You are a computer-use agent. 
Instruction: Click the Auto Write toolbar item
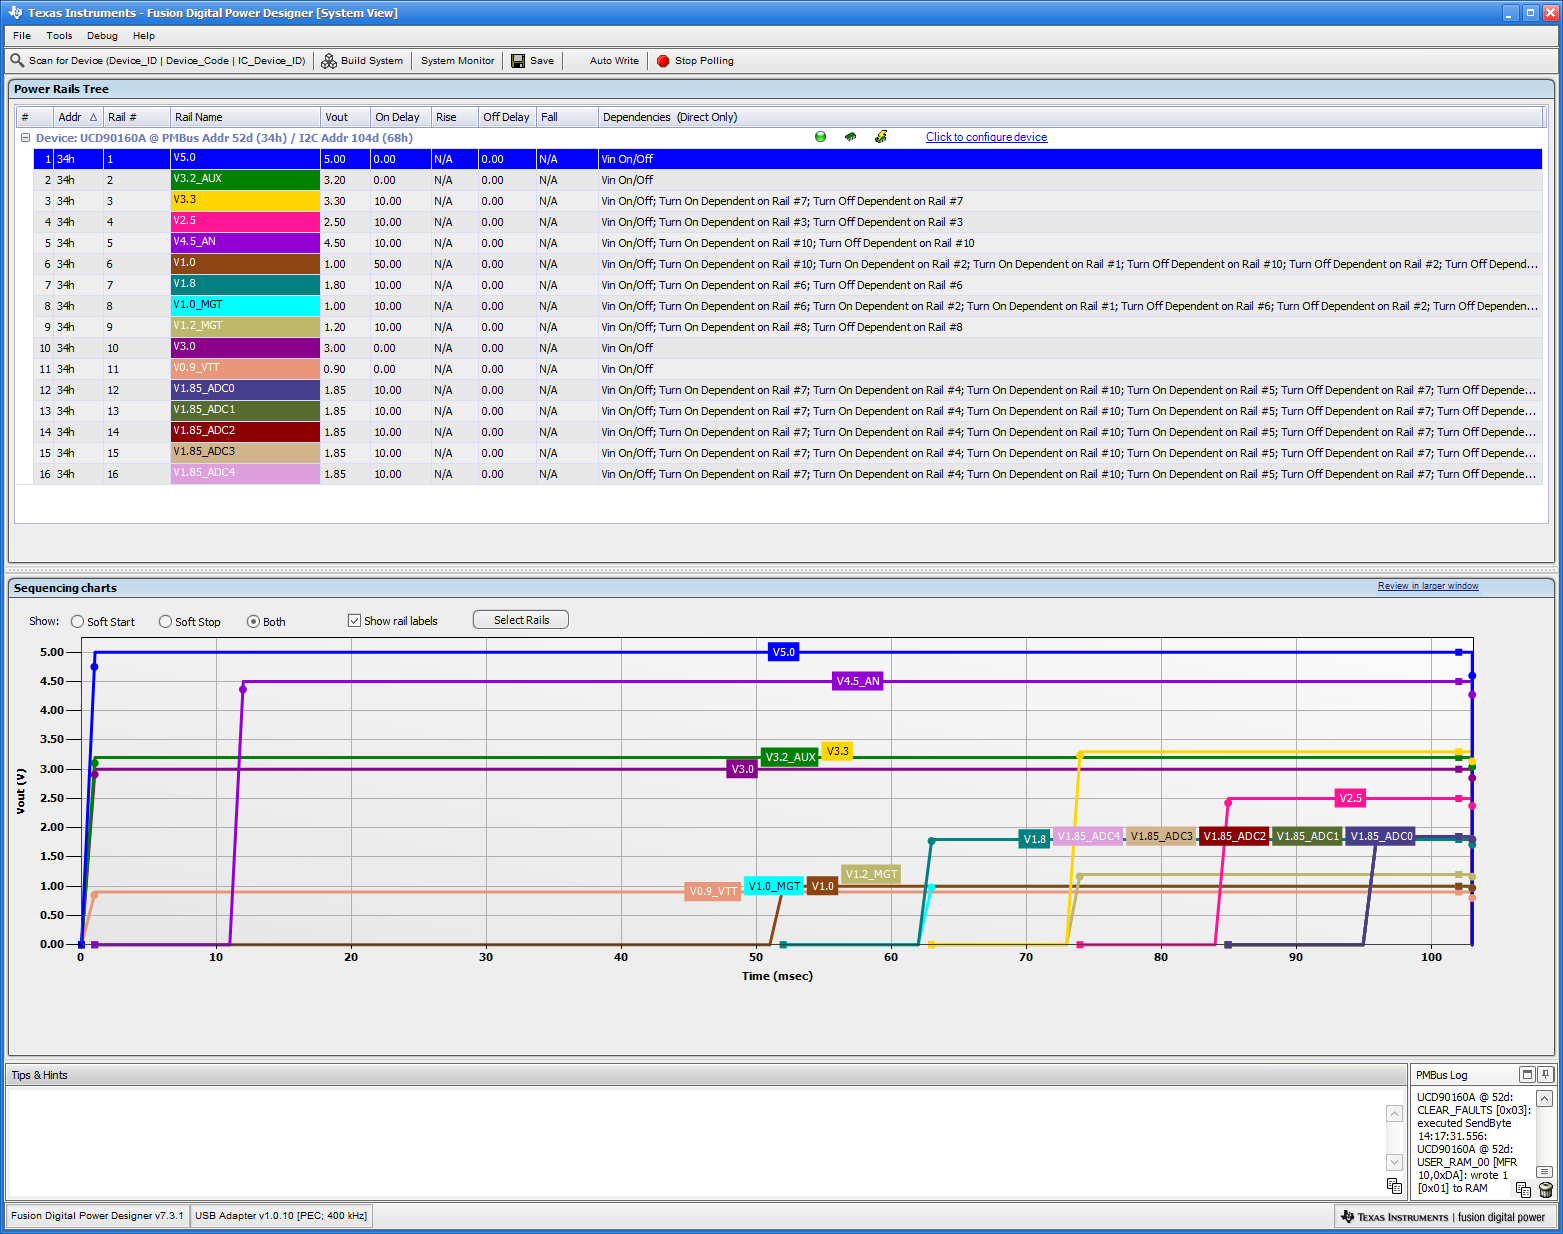click(614, 61)
